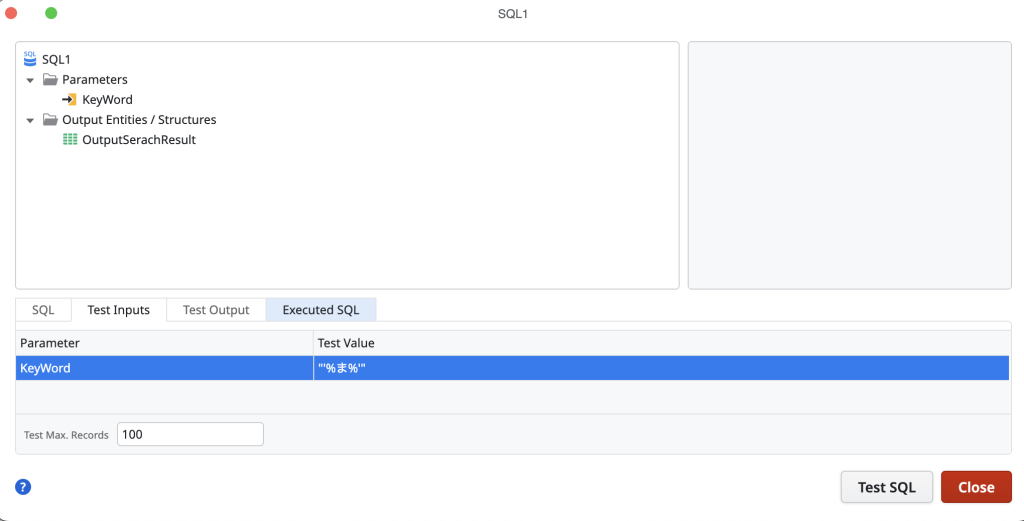Select the OutputSerachResult tree item
The image size is (1024, 521).
point(139,140)
